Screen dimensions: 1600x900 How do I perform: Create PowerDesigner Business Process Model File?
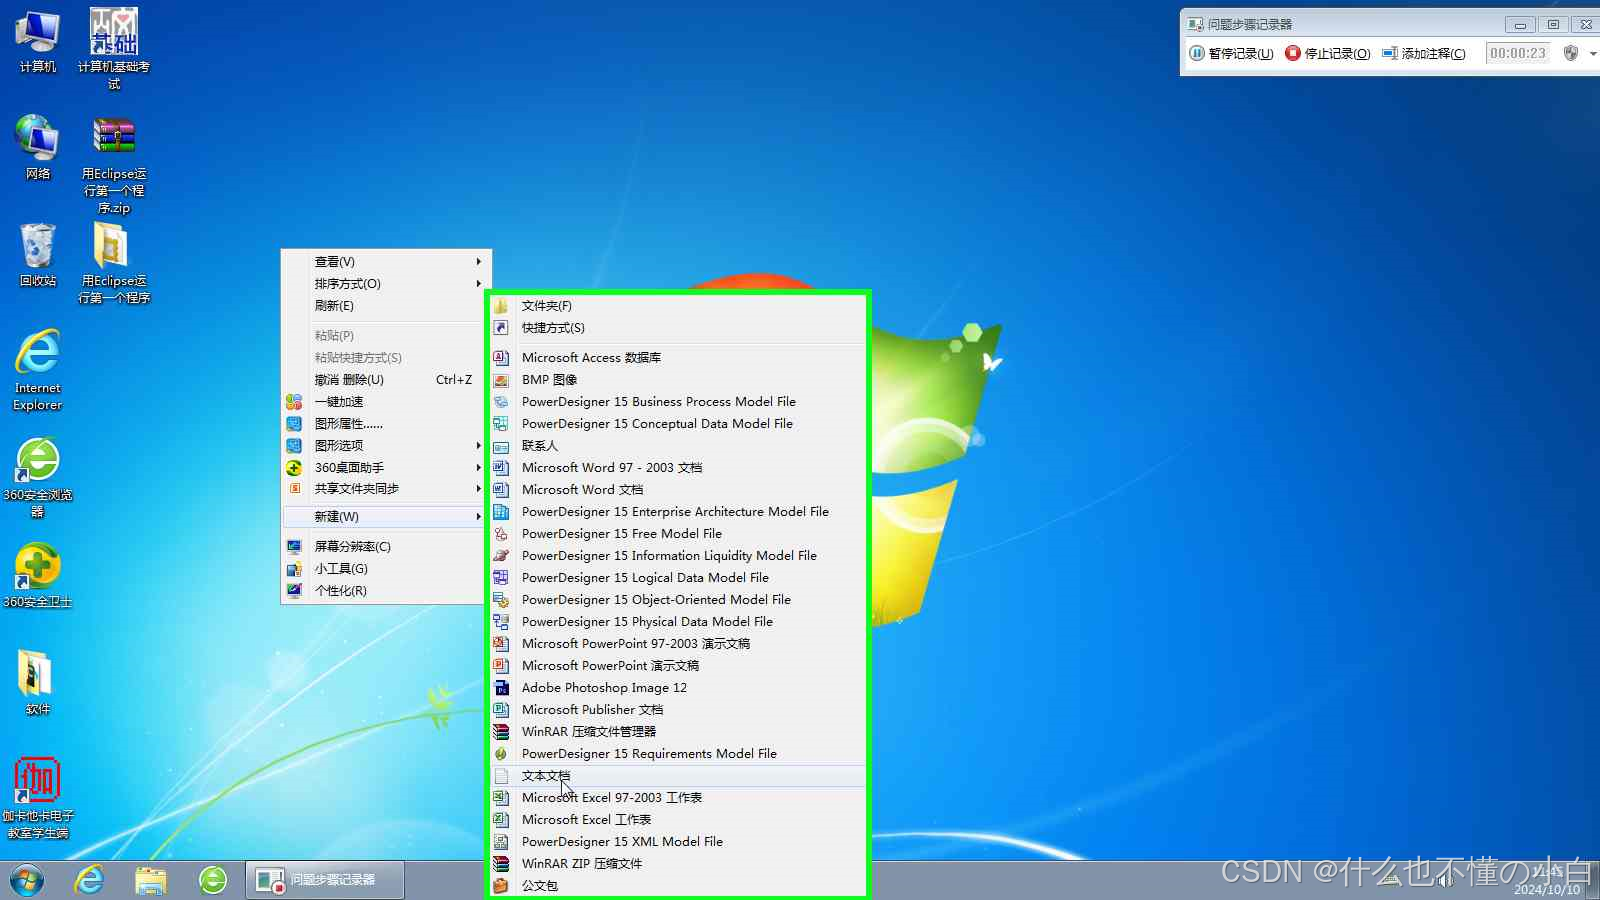pyautogui.click(x=678, y=401)
